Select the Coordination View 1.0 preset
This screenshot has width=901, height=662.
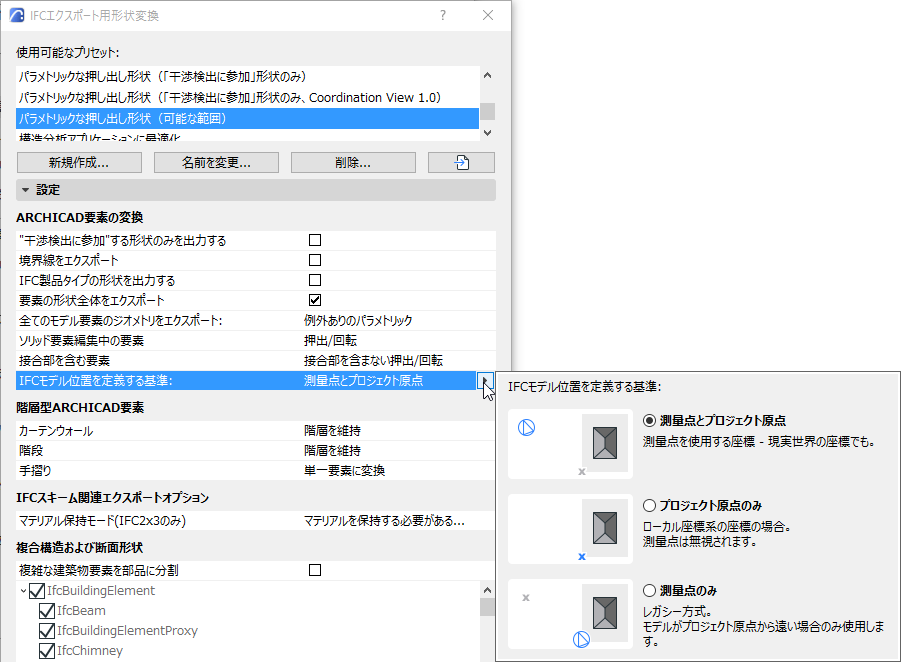248,98
